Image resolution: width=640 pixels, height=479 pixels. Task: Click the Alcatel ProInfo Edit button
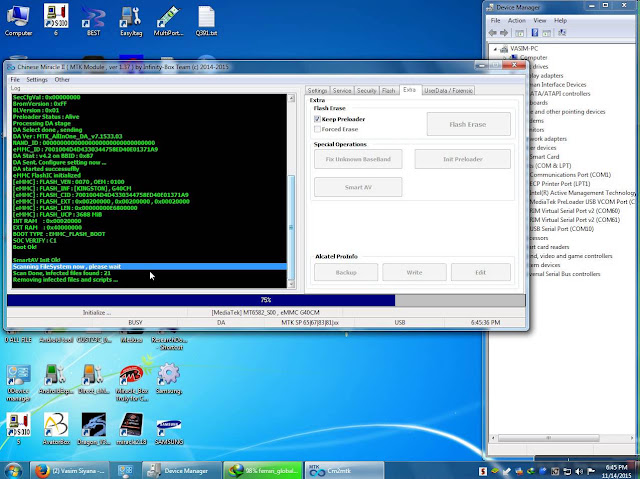coord(480,272)
